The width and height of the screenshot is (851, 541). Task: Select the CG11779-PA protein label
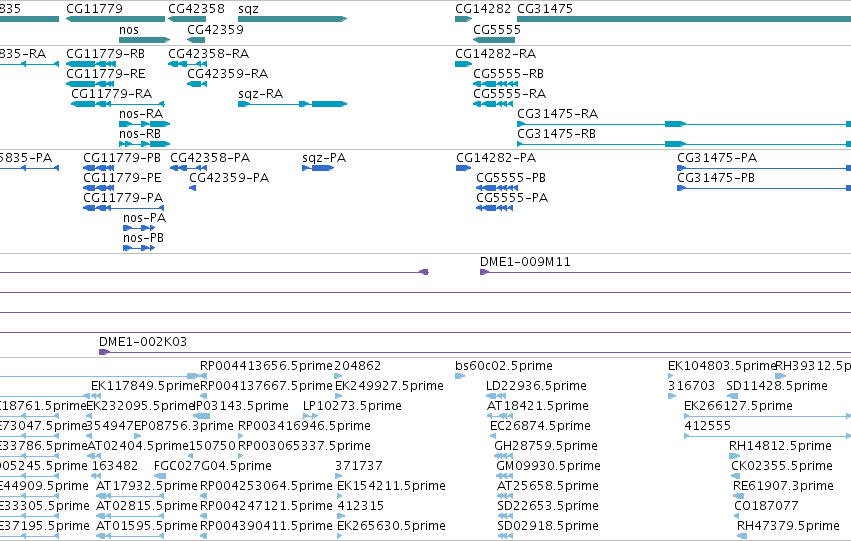click(123, 198)
